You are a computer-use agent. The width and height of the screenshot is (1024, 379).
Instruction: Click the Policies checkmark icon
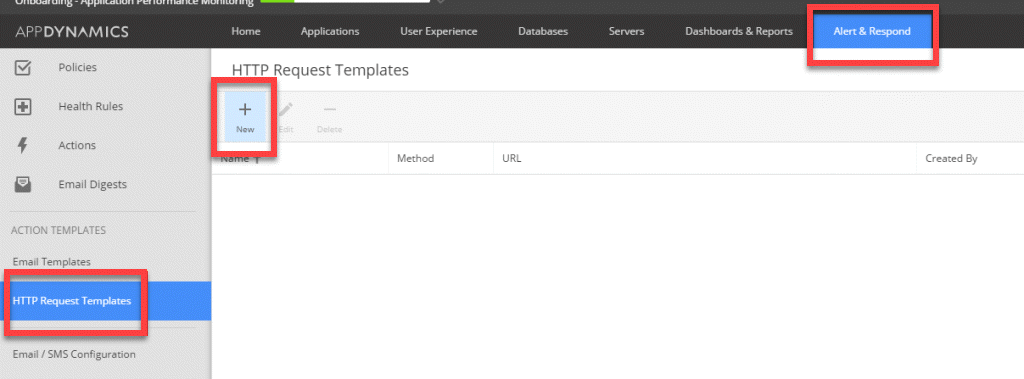click(23, 67)
